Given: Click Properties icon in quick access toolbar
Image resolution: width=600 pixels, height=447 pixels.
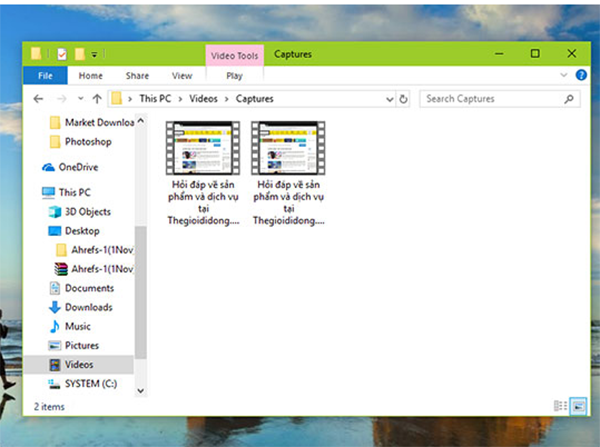Looking at the screenshot, I should [x=62, y=53].
